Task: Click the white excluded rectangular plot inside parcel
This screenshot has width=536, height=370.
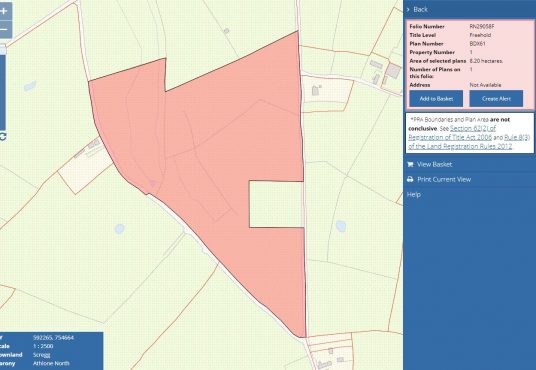Action: 276,204
